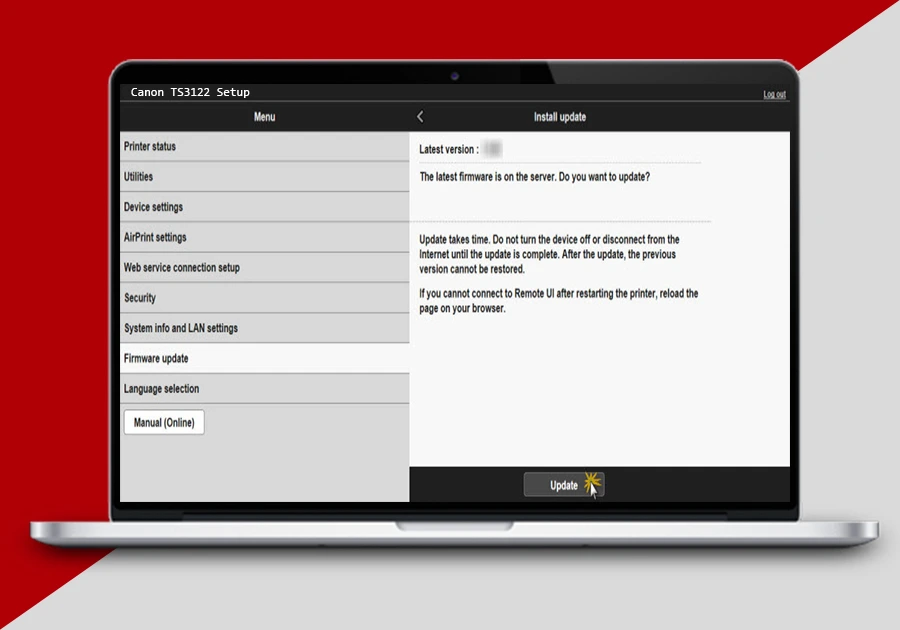
Task: Open Language selection
Action: 265,389
